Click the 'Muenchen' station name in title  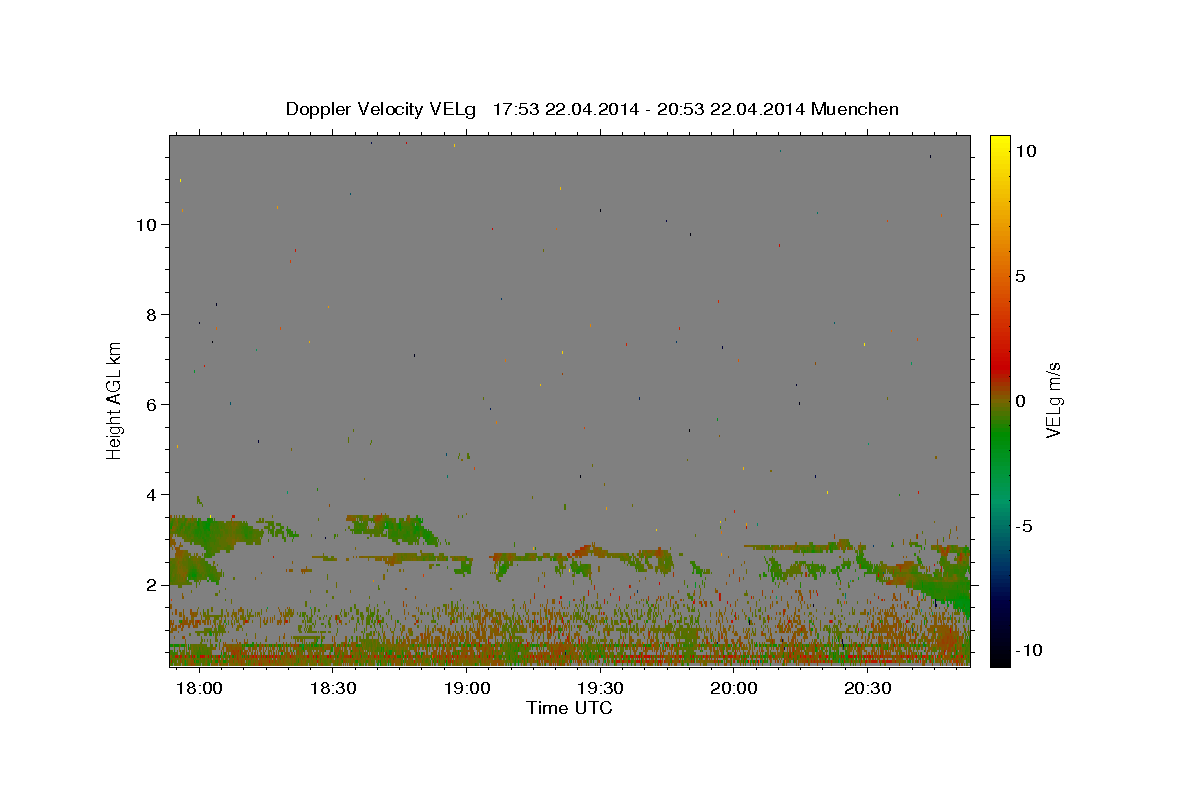[855, 110]
